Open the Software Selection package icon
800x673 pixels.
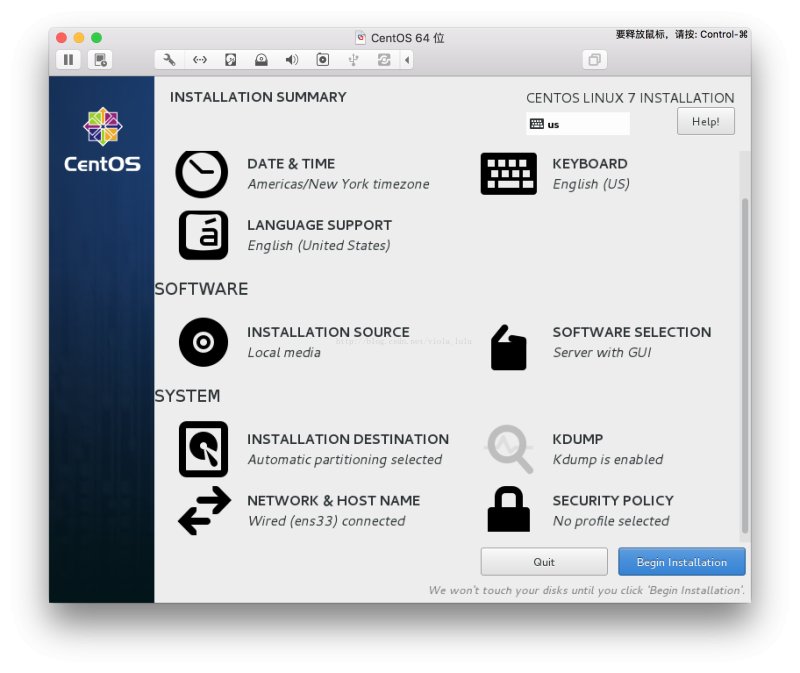click(x=508, y=347)
